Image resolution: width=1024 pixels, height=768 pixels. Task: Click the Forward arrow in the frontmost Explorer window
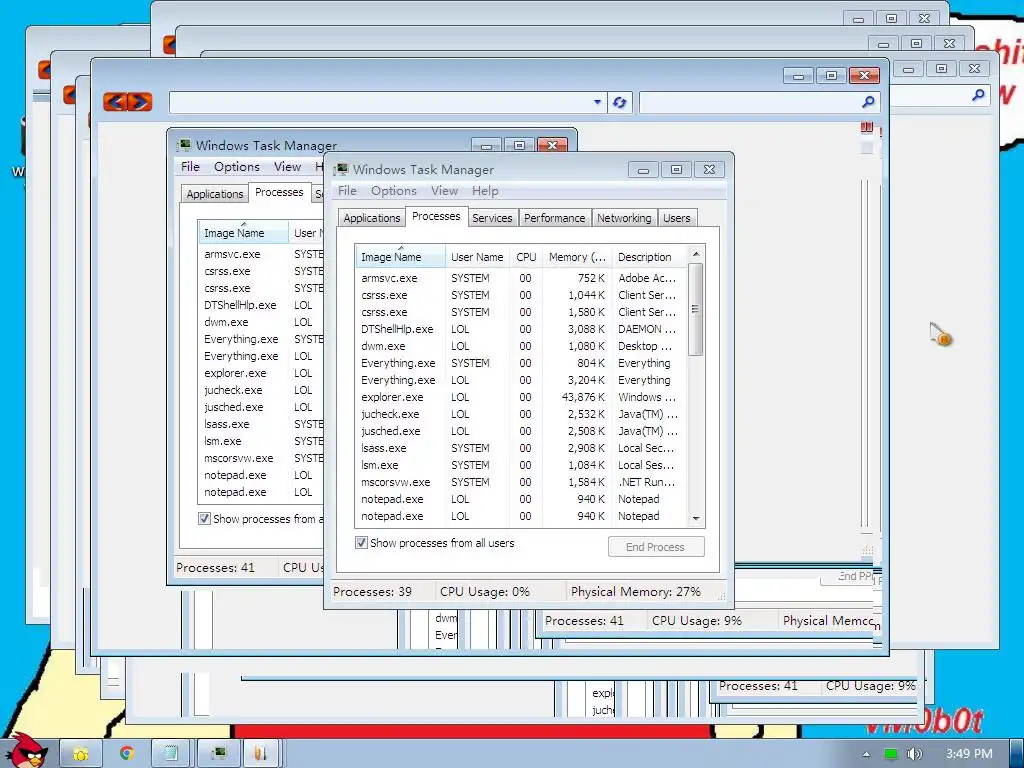tap(140, 102)
